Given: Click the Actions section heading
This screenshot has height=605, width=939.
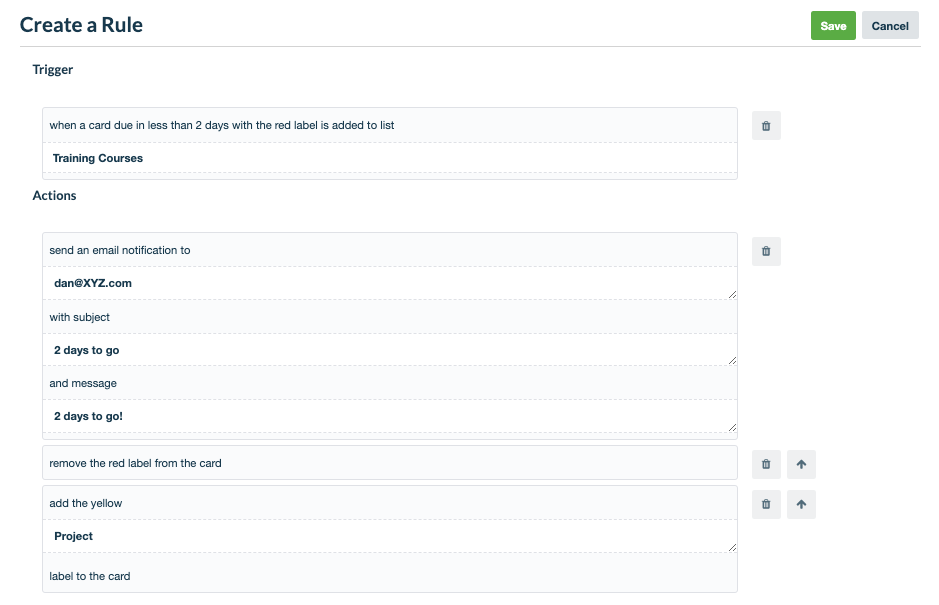Looking at the screenshot, I should point(54,195).
